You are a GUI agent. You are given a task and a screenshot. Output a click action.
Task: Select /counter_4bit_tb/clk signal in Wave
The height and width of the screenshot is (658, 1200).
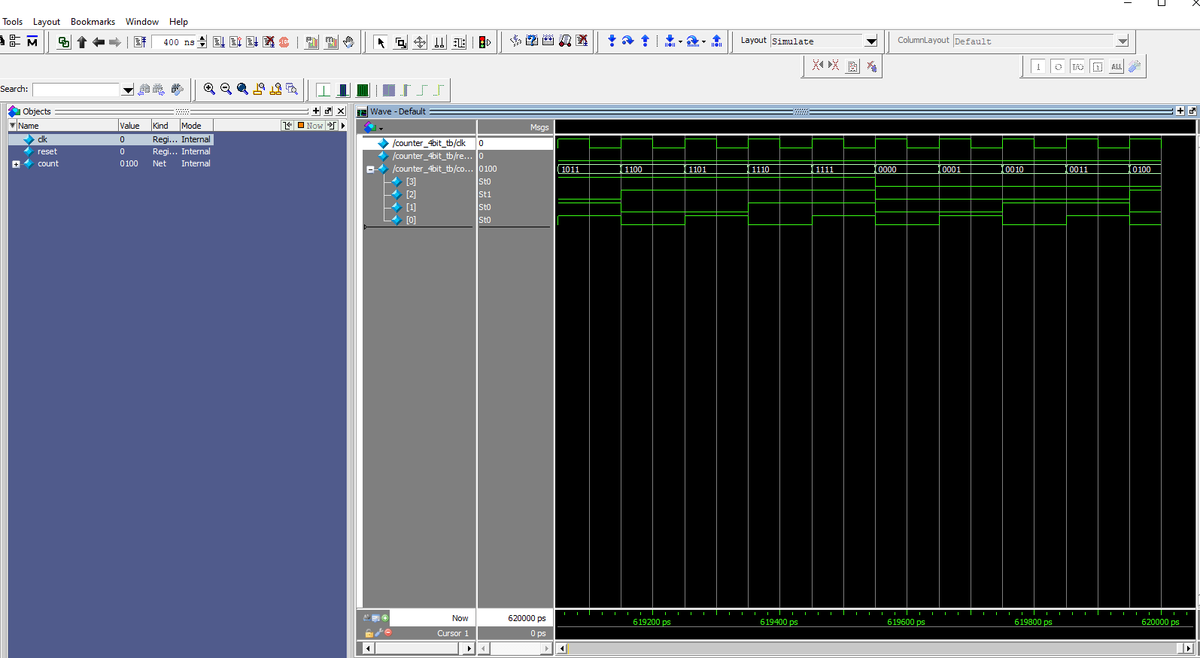[x=428, y=143]
